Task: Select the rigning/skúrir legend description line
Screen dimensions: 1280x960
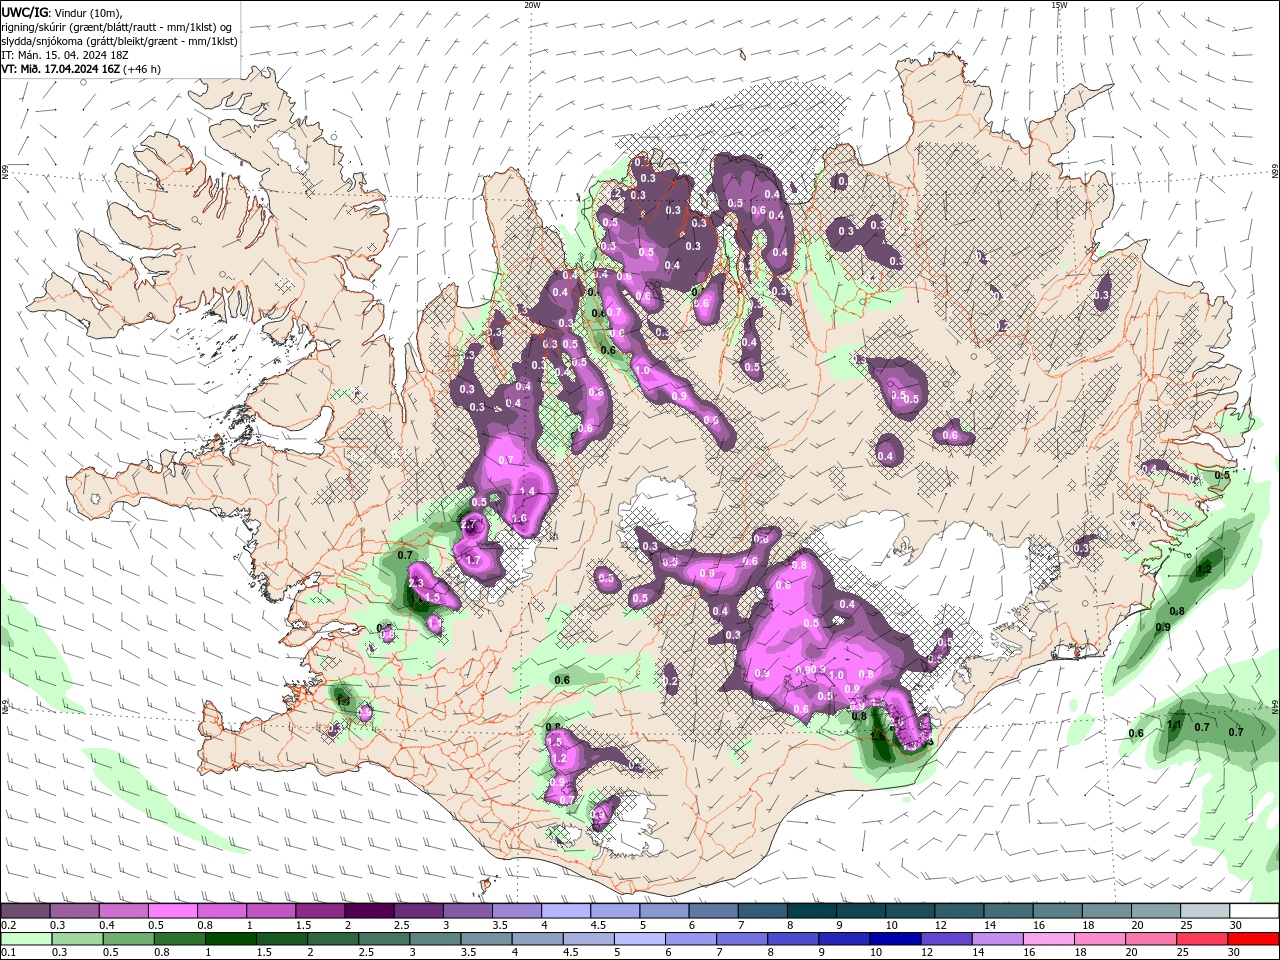Action: click(117, 26)
